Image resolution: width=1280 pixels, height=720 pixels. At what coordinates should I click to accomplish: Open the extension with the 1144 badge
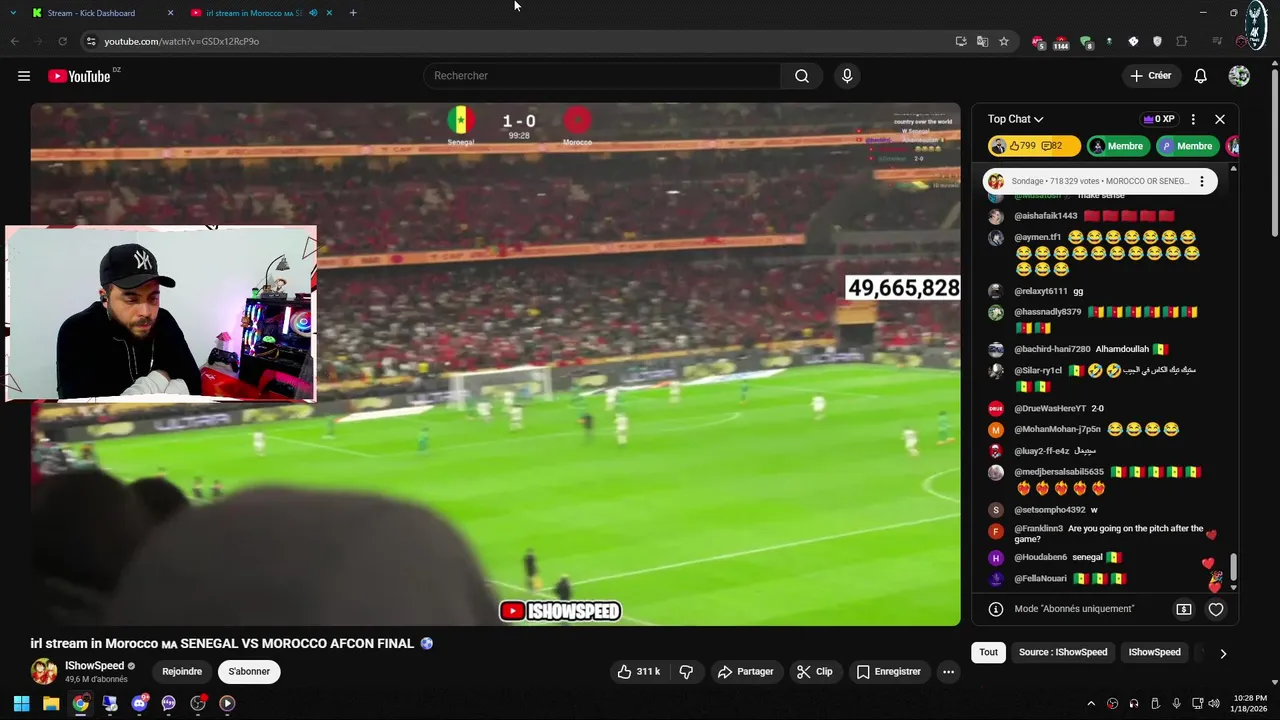(x=1061, y=42)
